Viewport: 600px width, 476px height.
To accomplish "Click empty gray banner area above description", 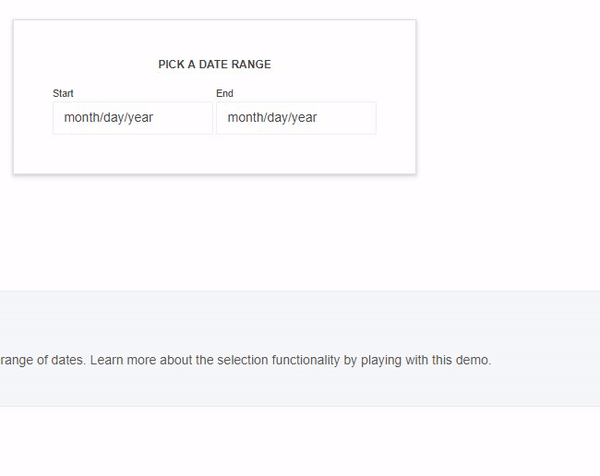I will (x=300, y=315).
